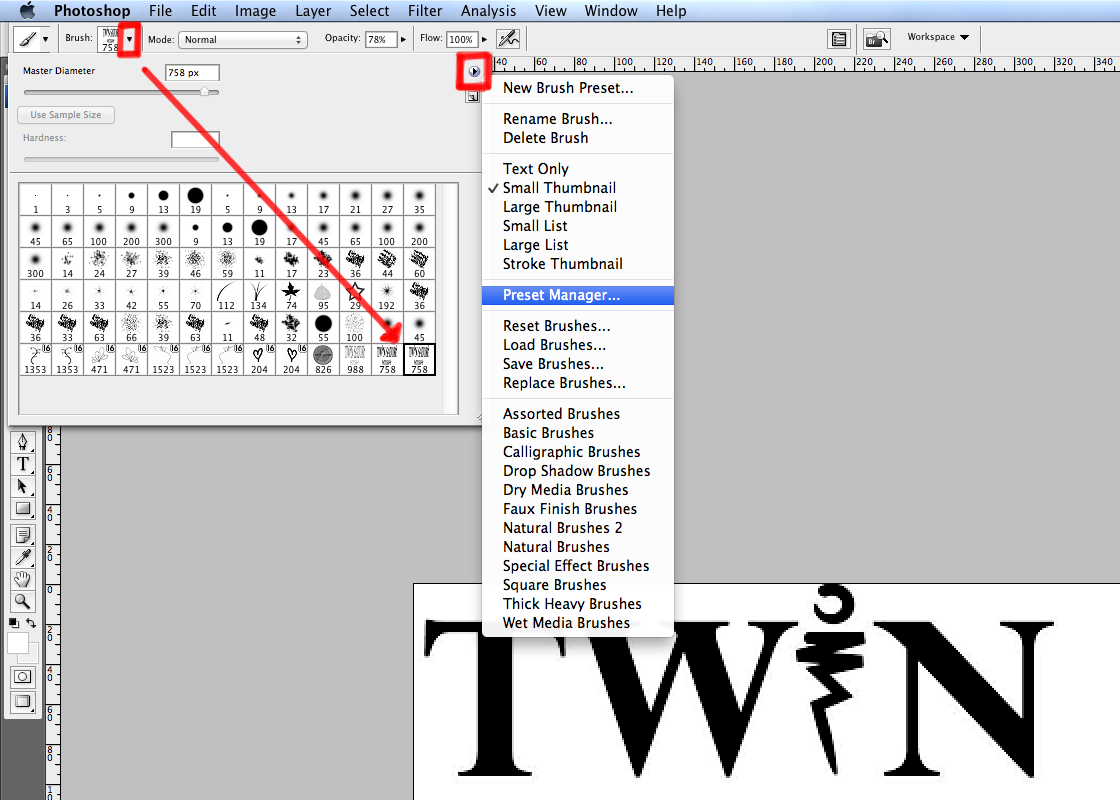Choose New Brush Preset... menu item
The height and width of the screenshot is (800, 1120).
click(578, 88)
